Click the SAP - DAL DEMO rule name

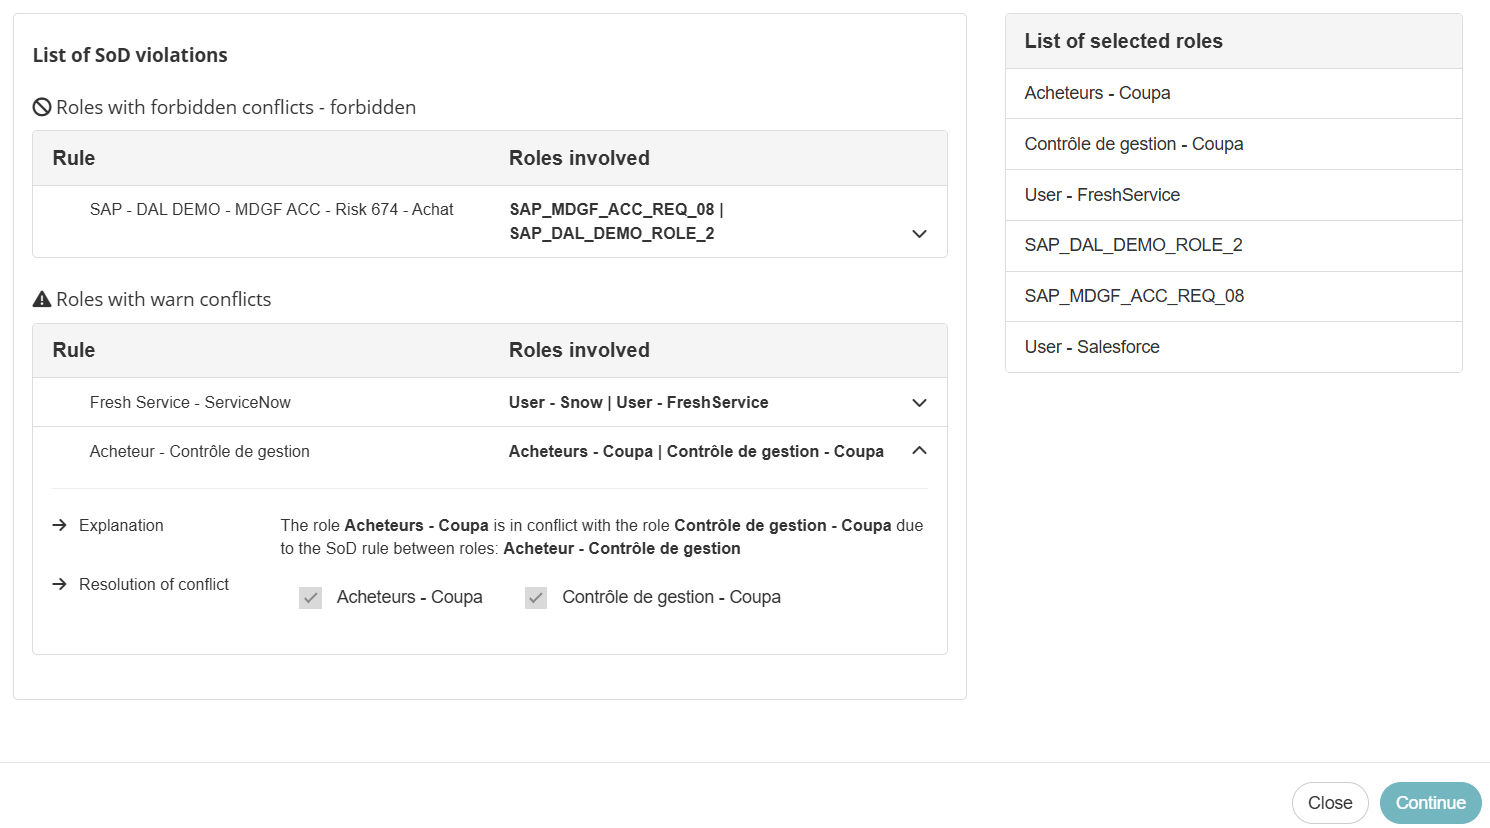(x=271, y=210)
